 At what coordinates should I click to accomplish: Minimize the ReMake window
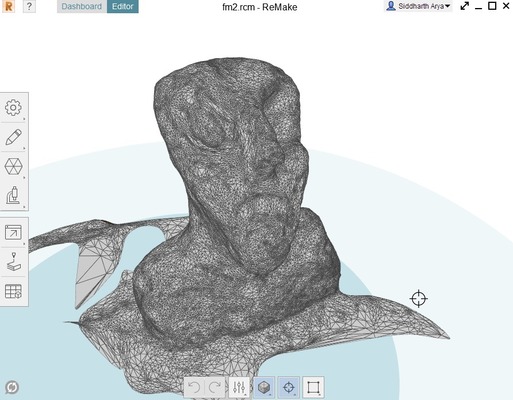pyautogui.click(x=478, y=7)
